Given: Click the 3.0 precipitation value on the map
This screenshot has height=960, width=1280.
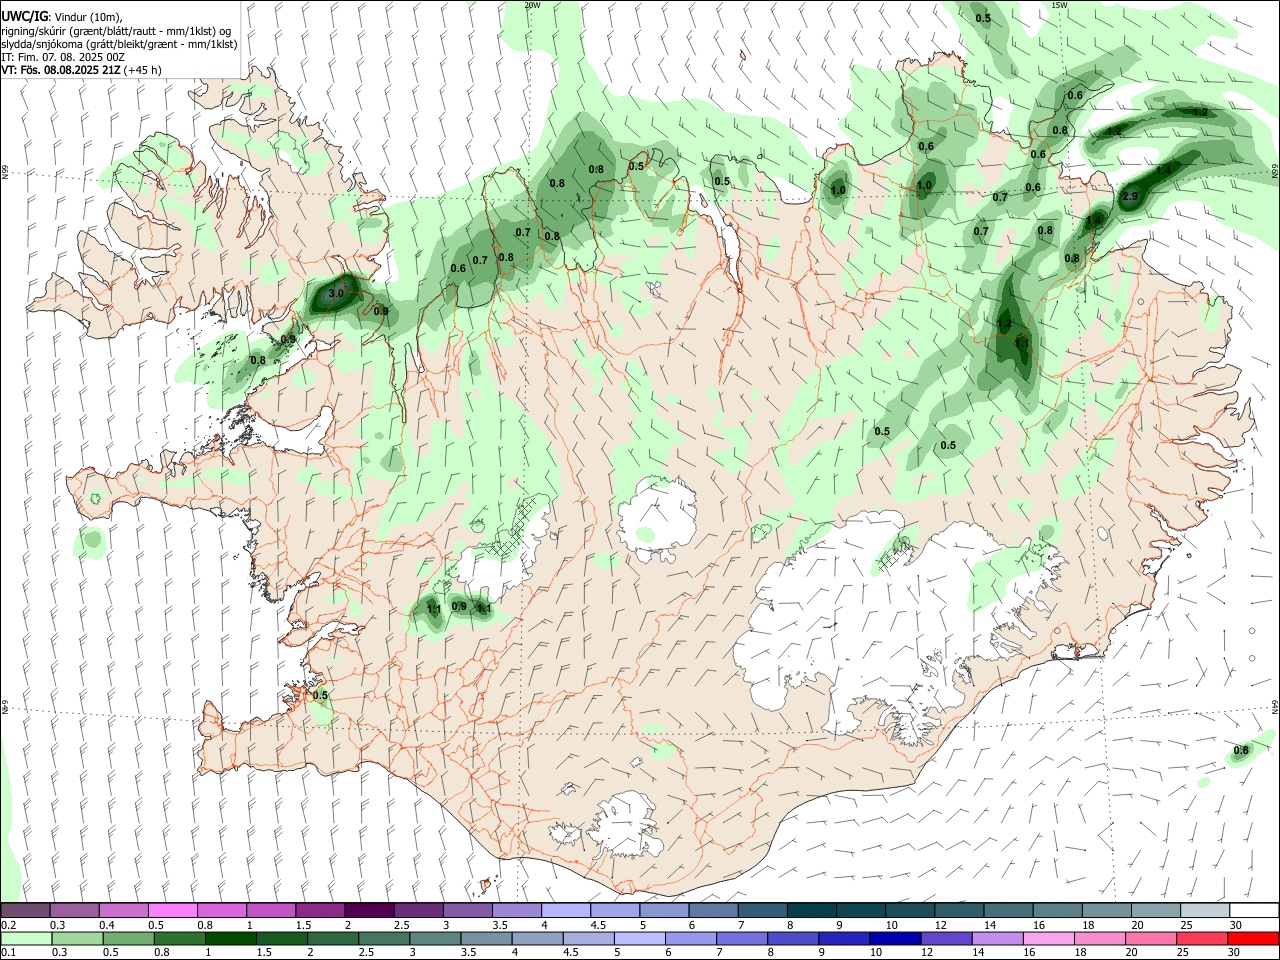Looking at the screenshot, I should click(x=336, y=293).
